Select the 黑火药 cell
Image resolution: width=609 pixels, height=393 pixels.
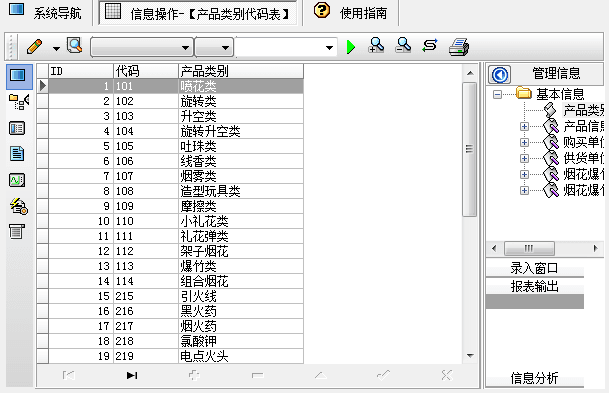[x=241, y=311]
